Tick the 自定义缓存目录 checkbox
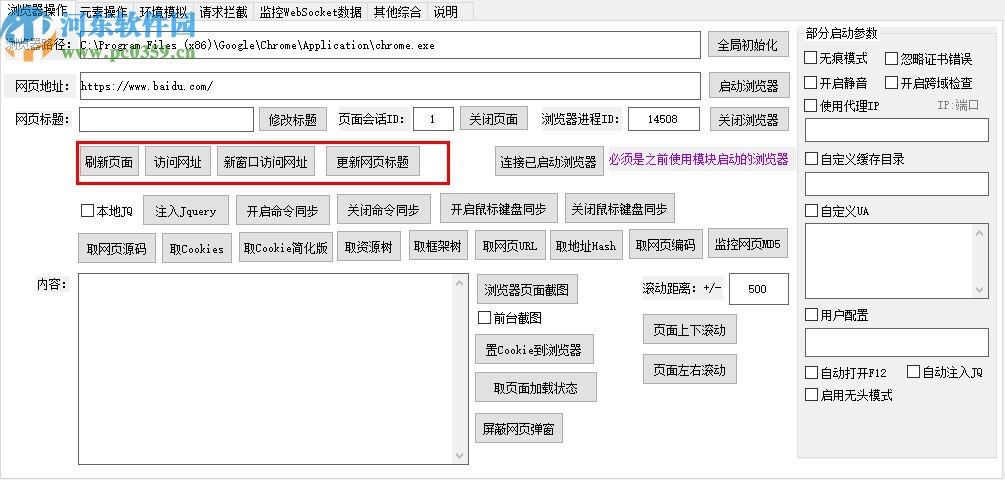This screenshot has width=1005, height=480. (811, 159)
